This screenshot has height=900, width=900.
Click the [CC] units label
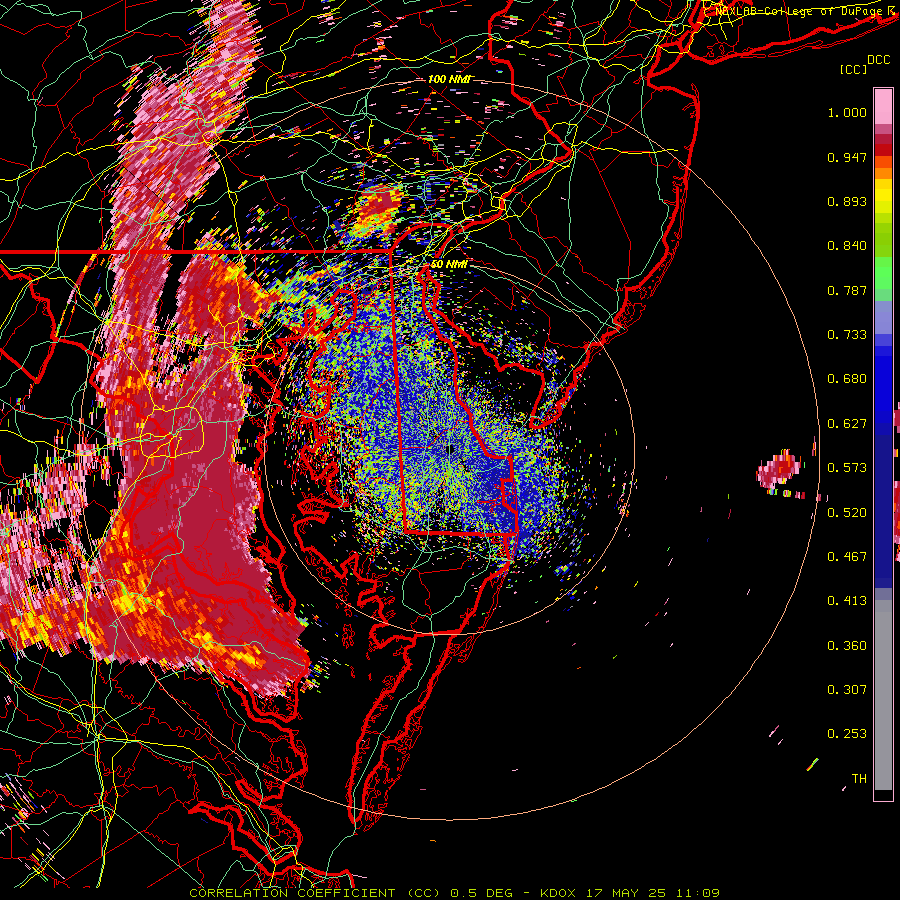[x=853, y=69]
